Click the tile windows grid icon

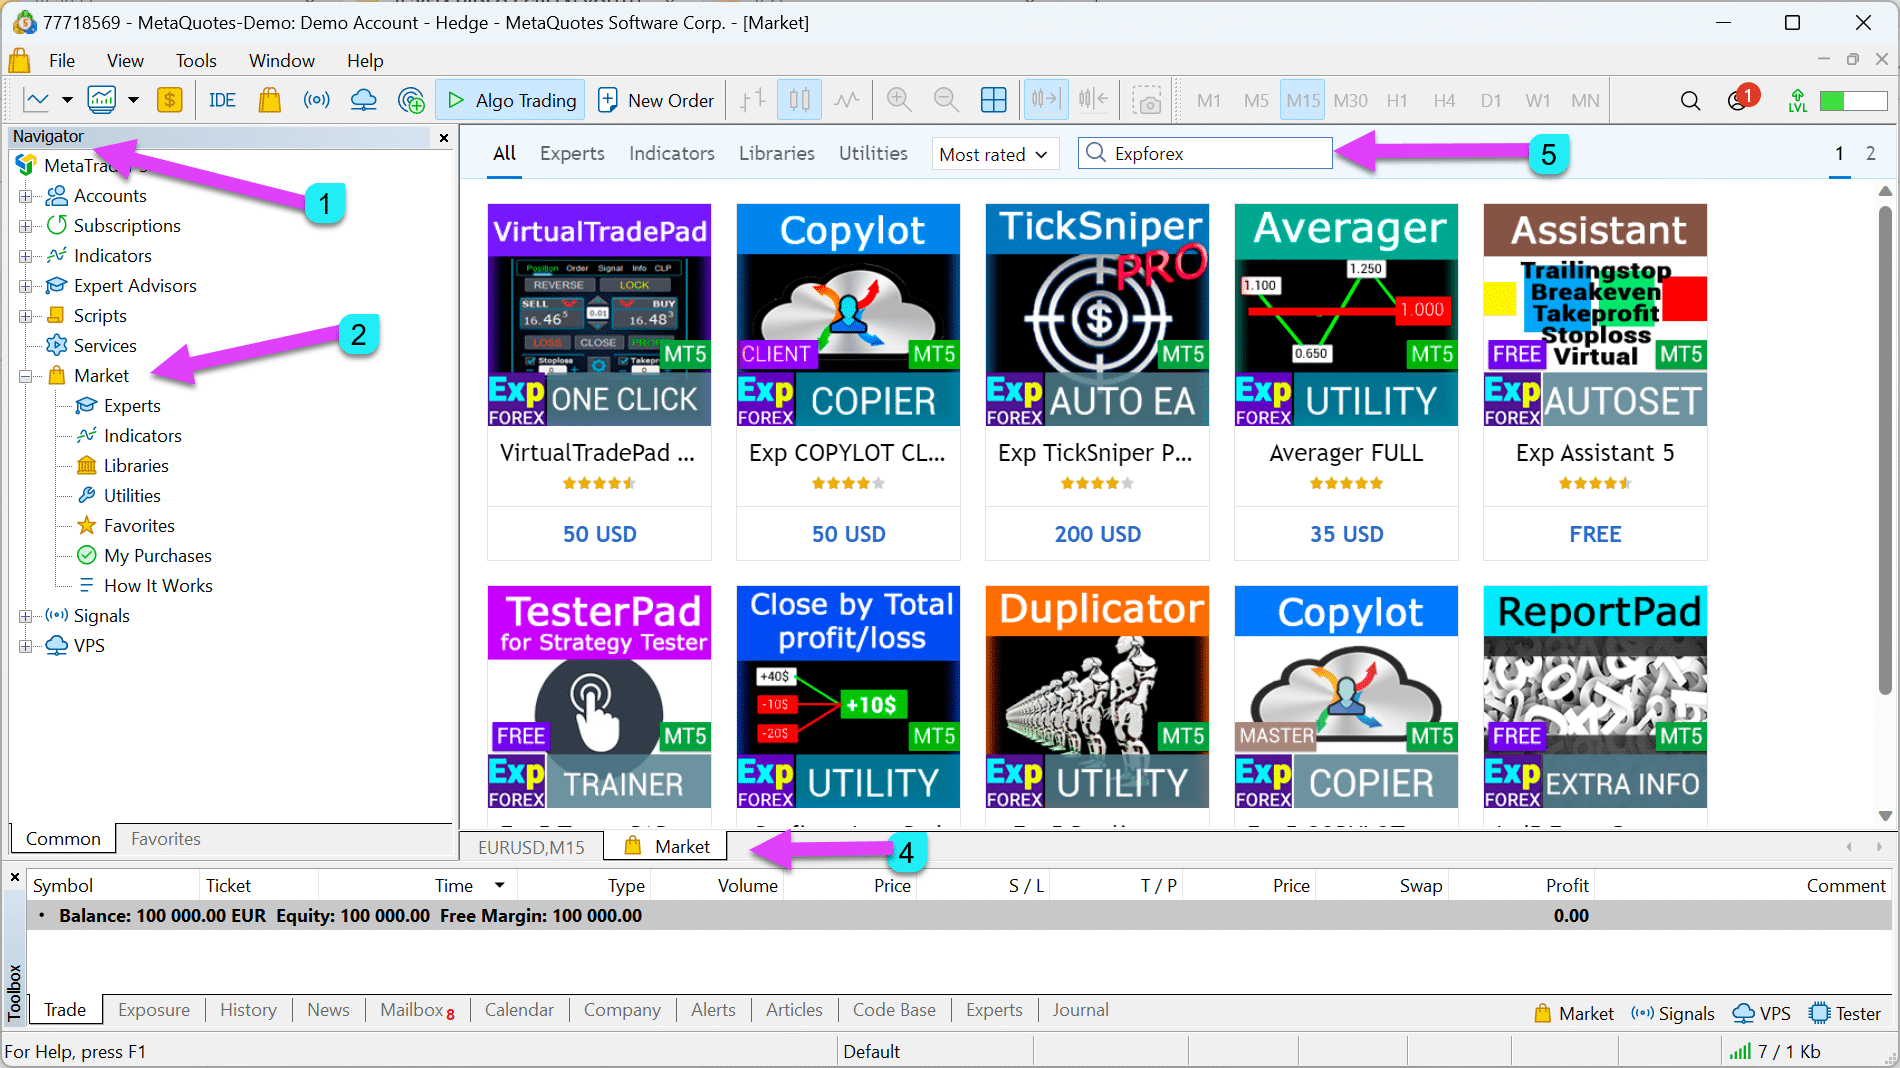993,100
